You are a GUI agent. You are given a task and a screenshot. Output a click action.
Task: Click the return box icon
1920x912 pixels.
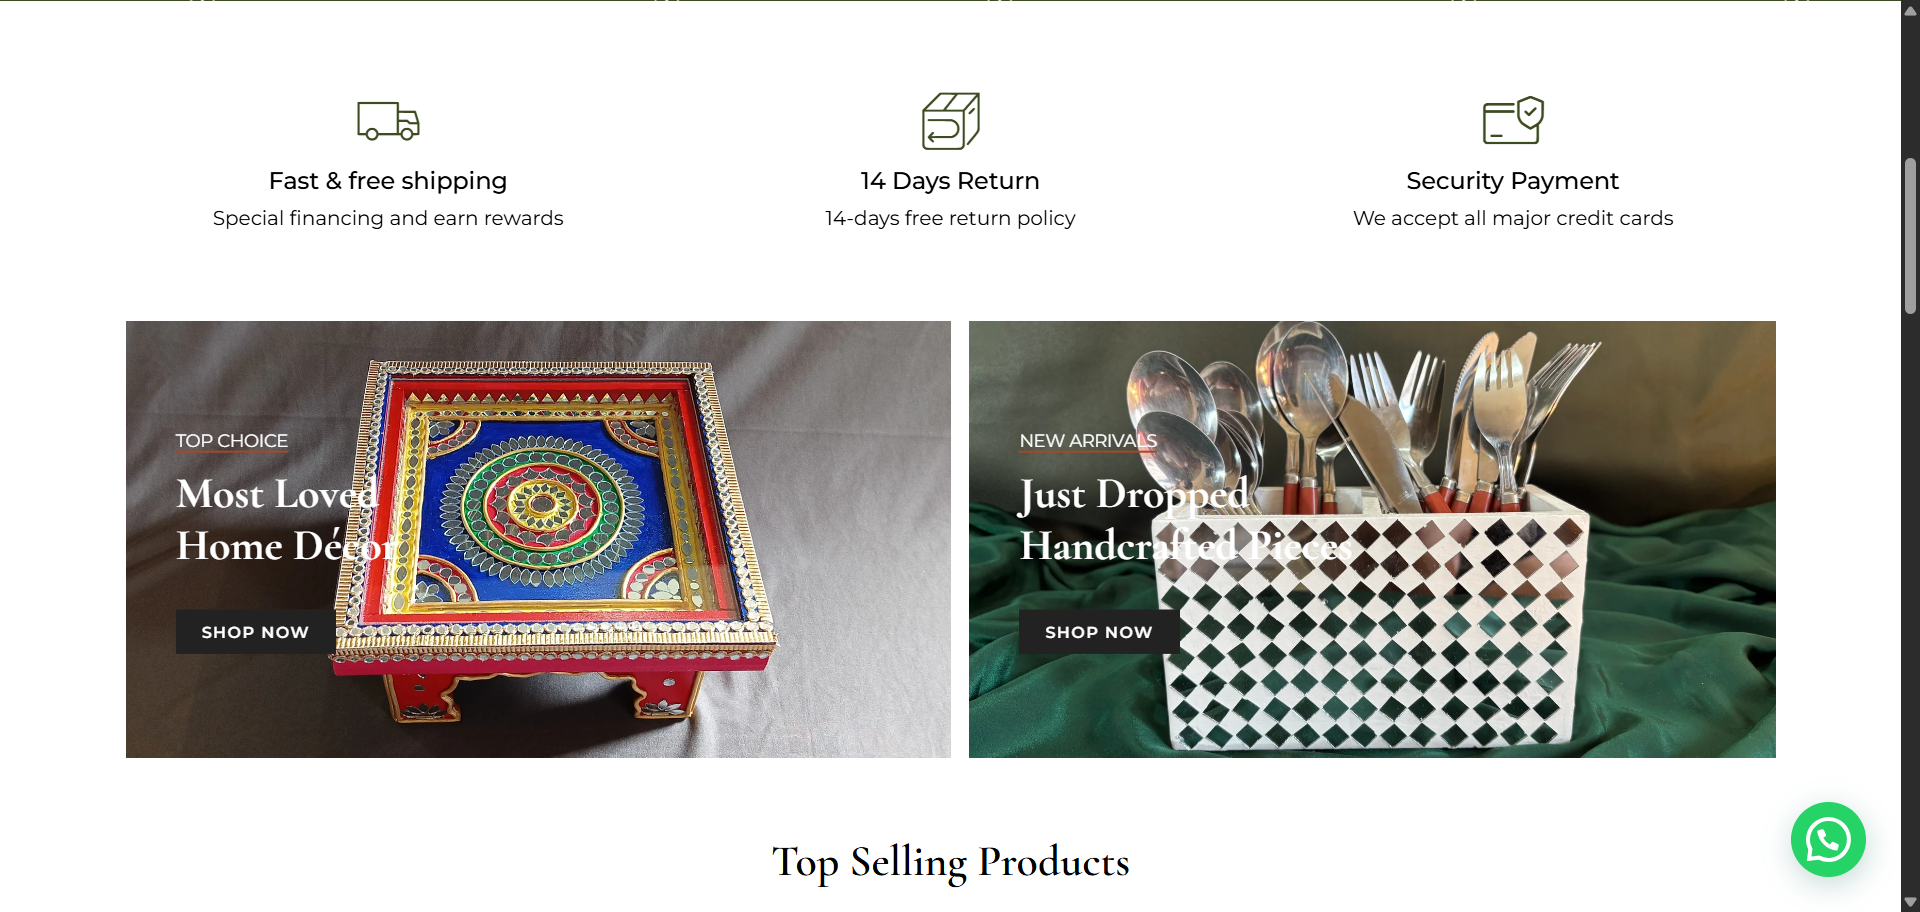[950, 121]
